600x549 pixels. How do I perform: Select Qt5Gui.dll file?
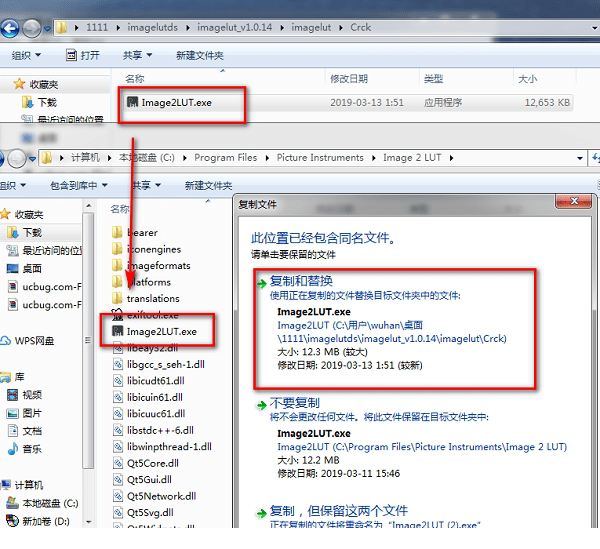point(142,479)
